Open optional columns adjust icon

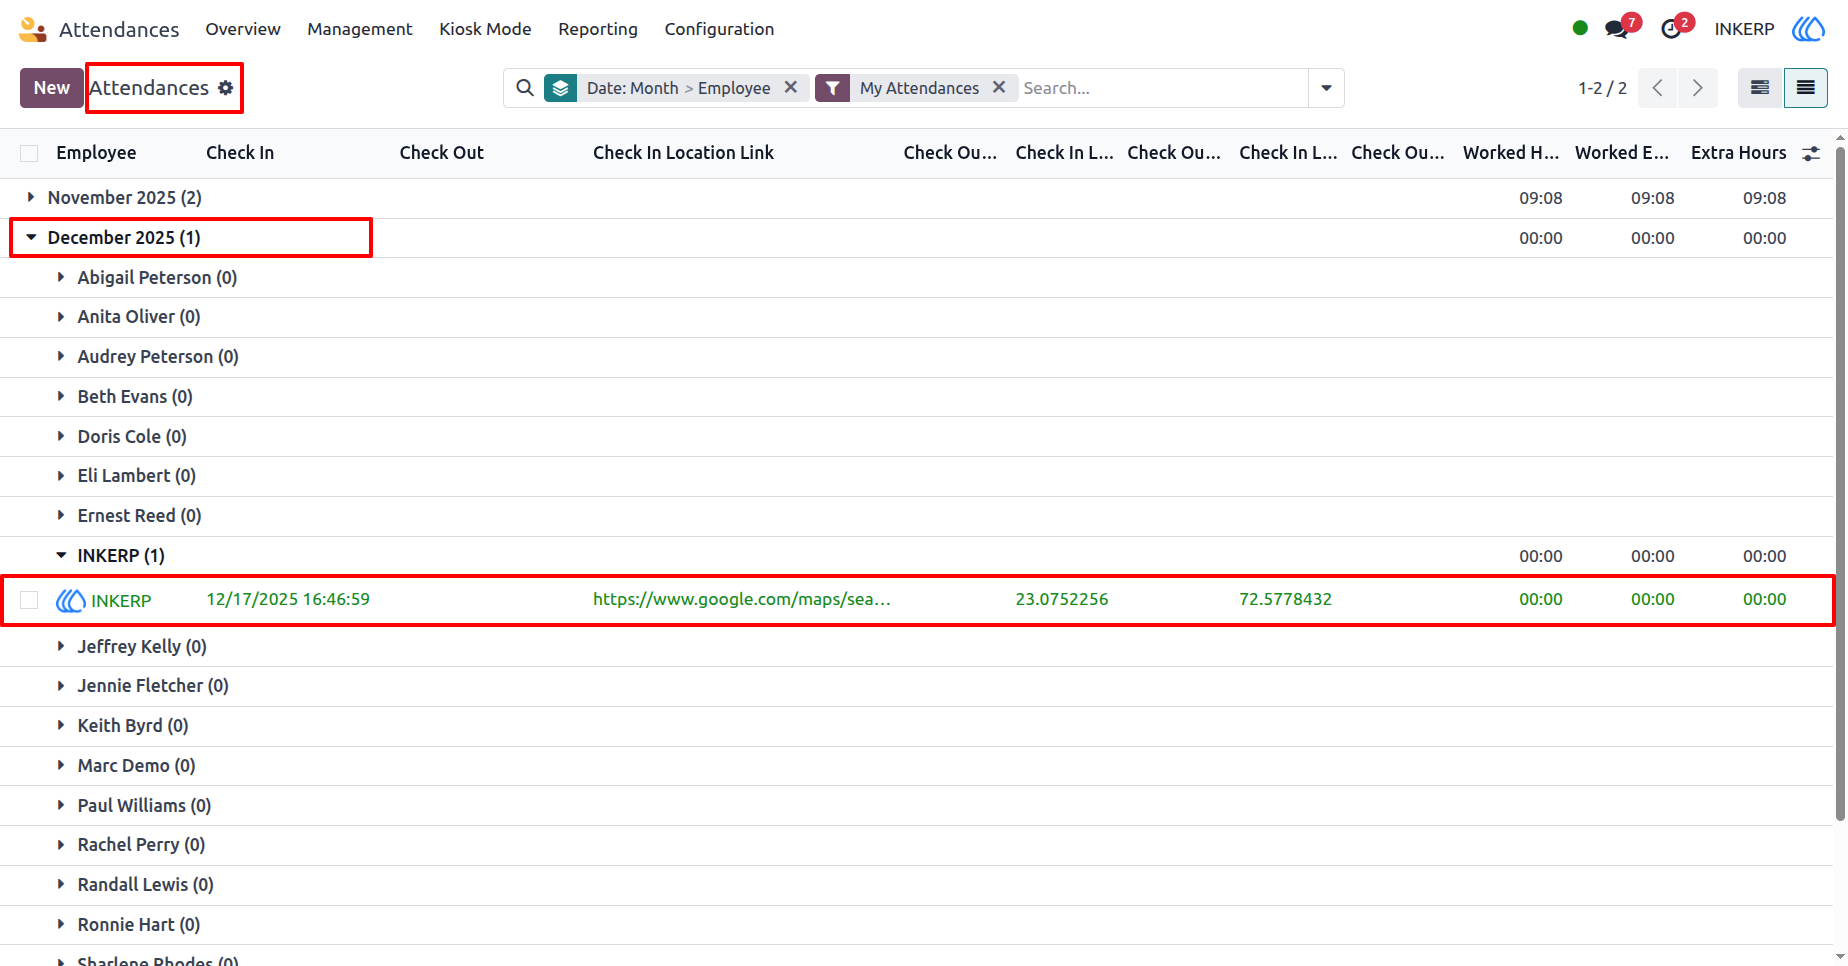coord(1811,153)
